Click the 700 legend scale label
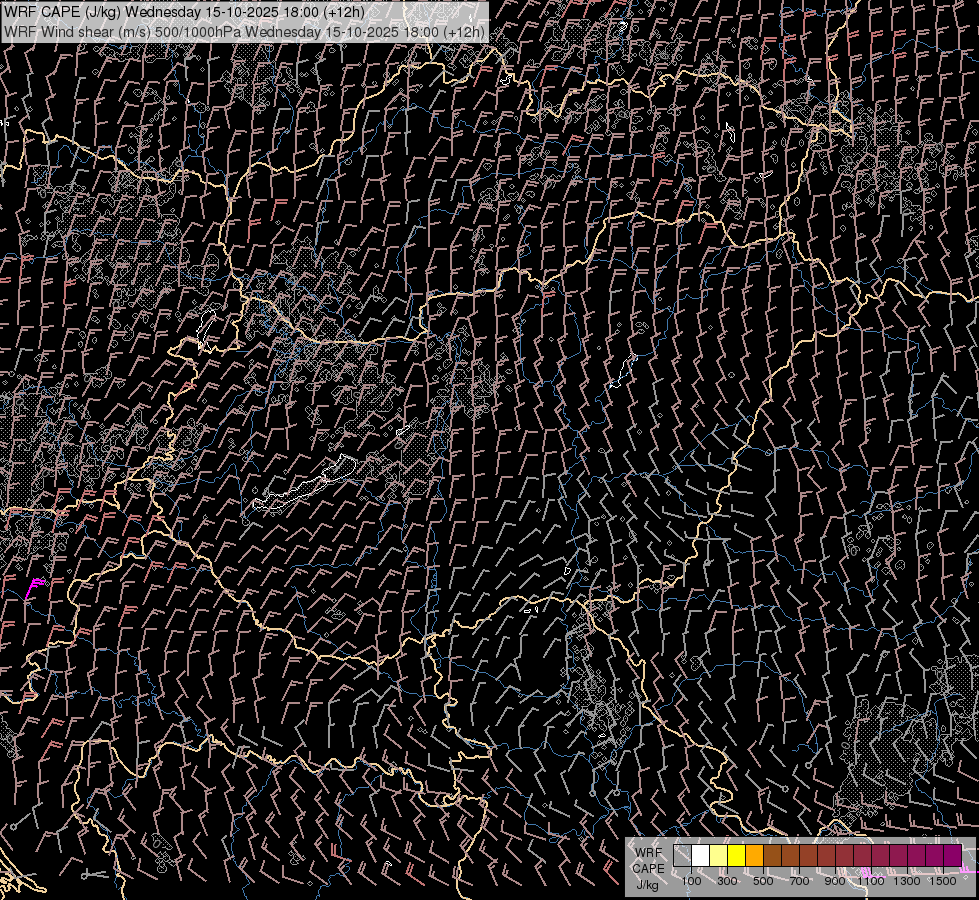This screenshot has height=900, width=979. 799,881
